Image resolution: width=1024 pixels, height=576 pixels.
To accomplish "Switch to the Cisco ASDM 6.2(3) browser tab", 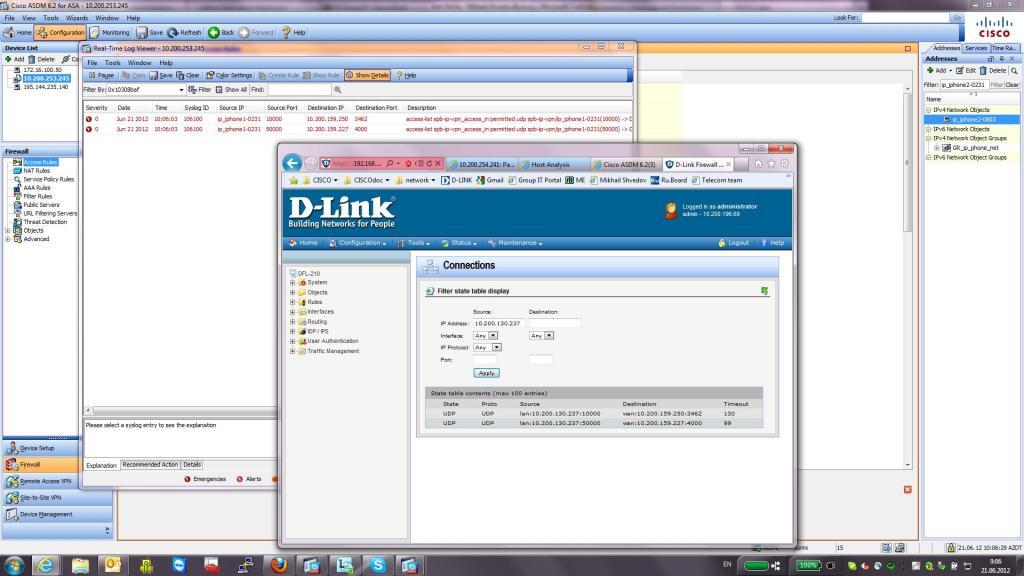I will 627,165.
